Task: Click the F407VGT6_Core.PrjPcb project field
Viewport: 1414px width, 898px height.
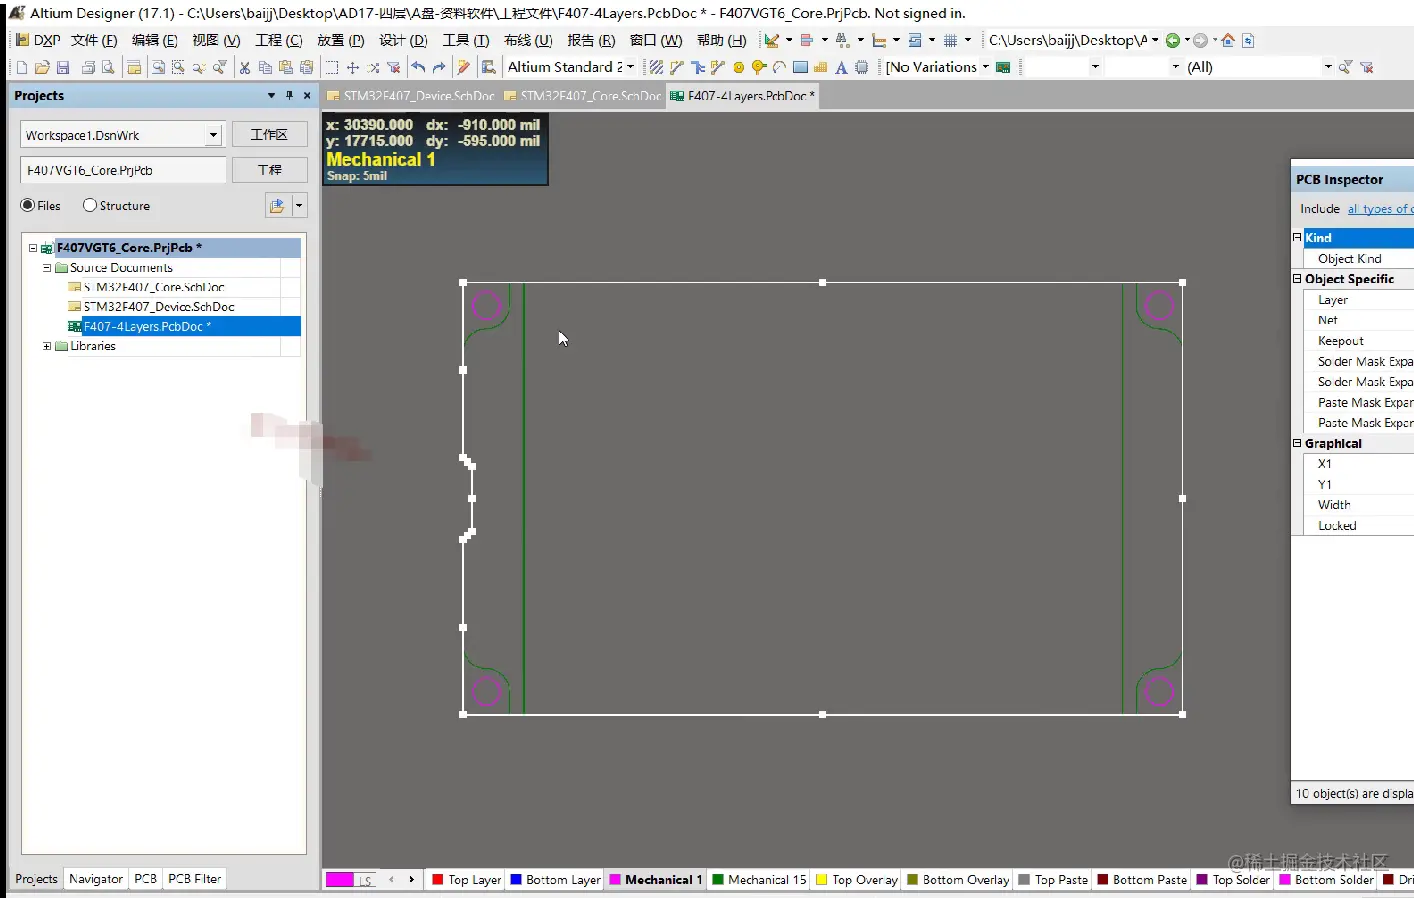Action: tap(123, 170)
